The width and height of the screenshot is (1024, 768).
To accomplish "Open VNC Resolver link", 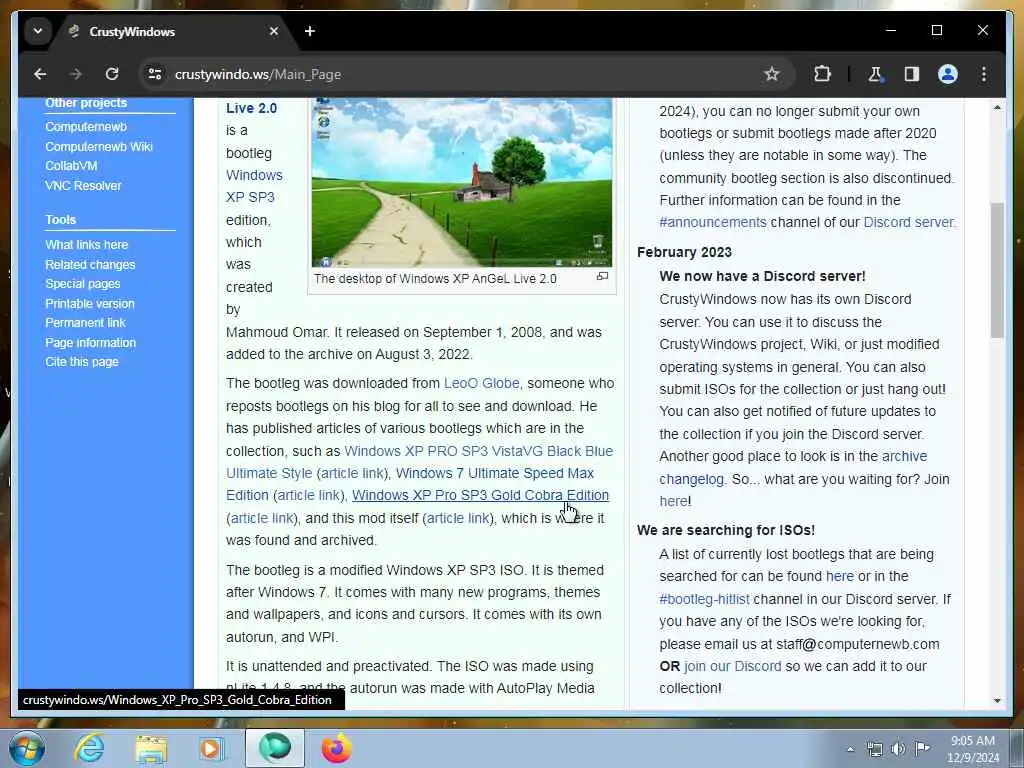I will click(x=83, y=186).
